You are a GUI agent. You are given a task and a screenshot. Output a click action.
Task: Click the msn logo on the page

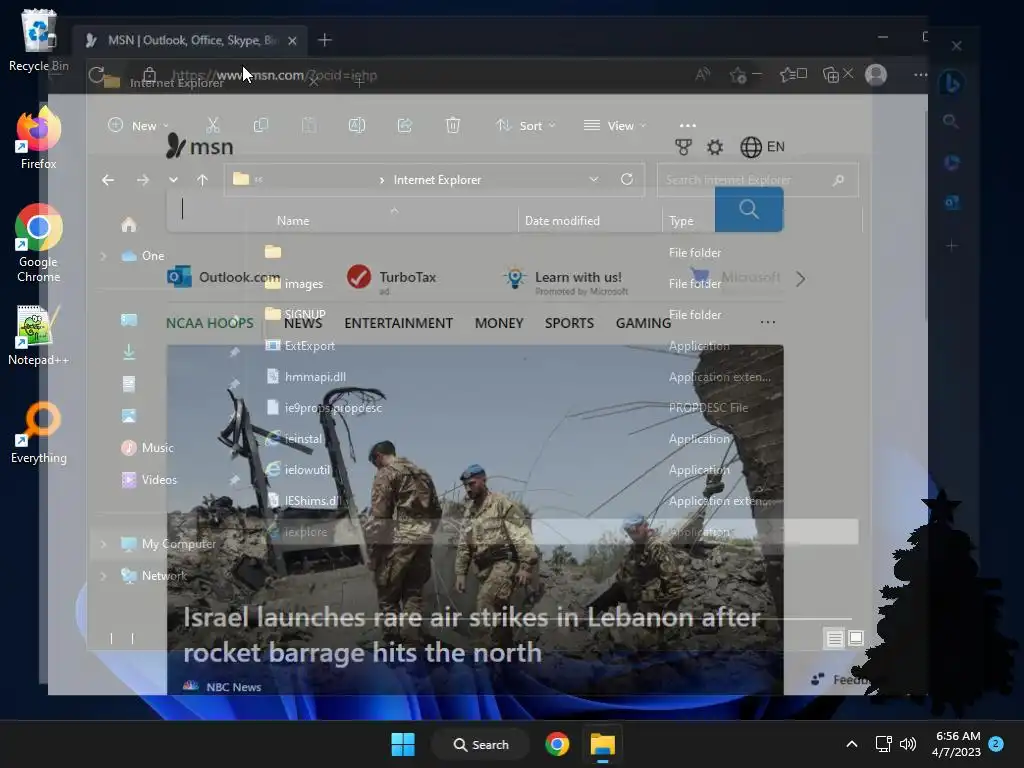(x=200, y=146)
